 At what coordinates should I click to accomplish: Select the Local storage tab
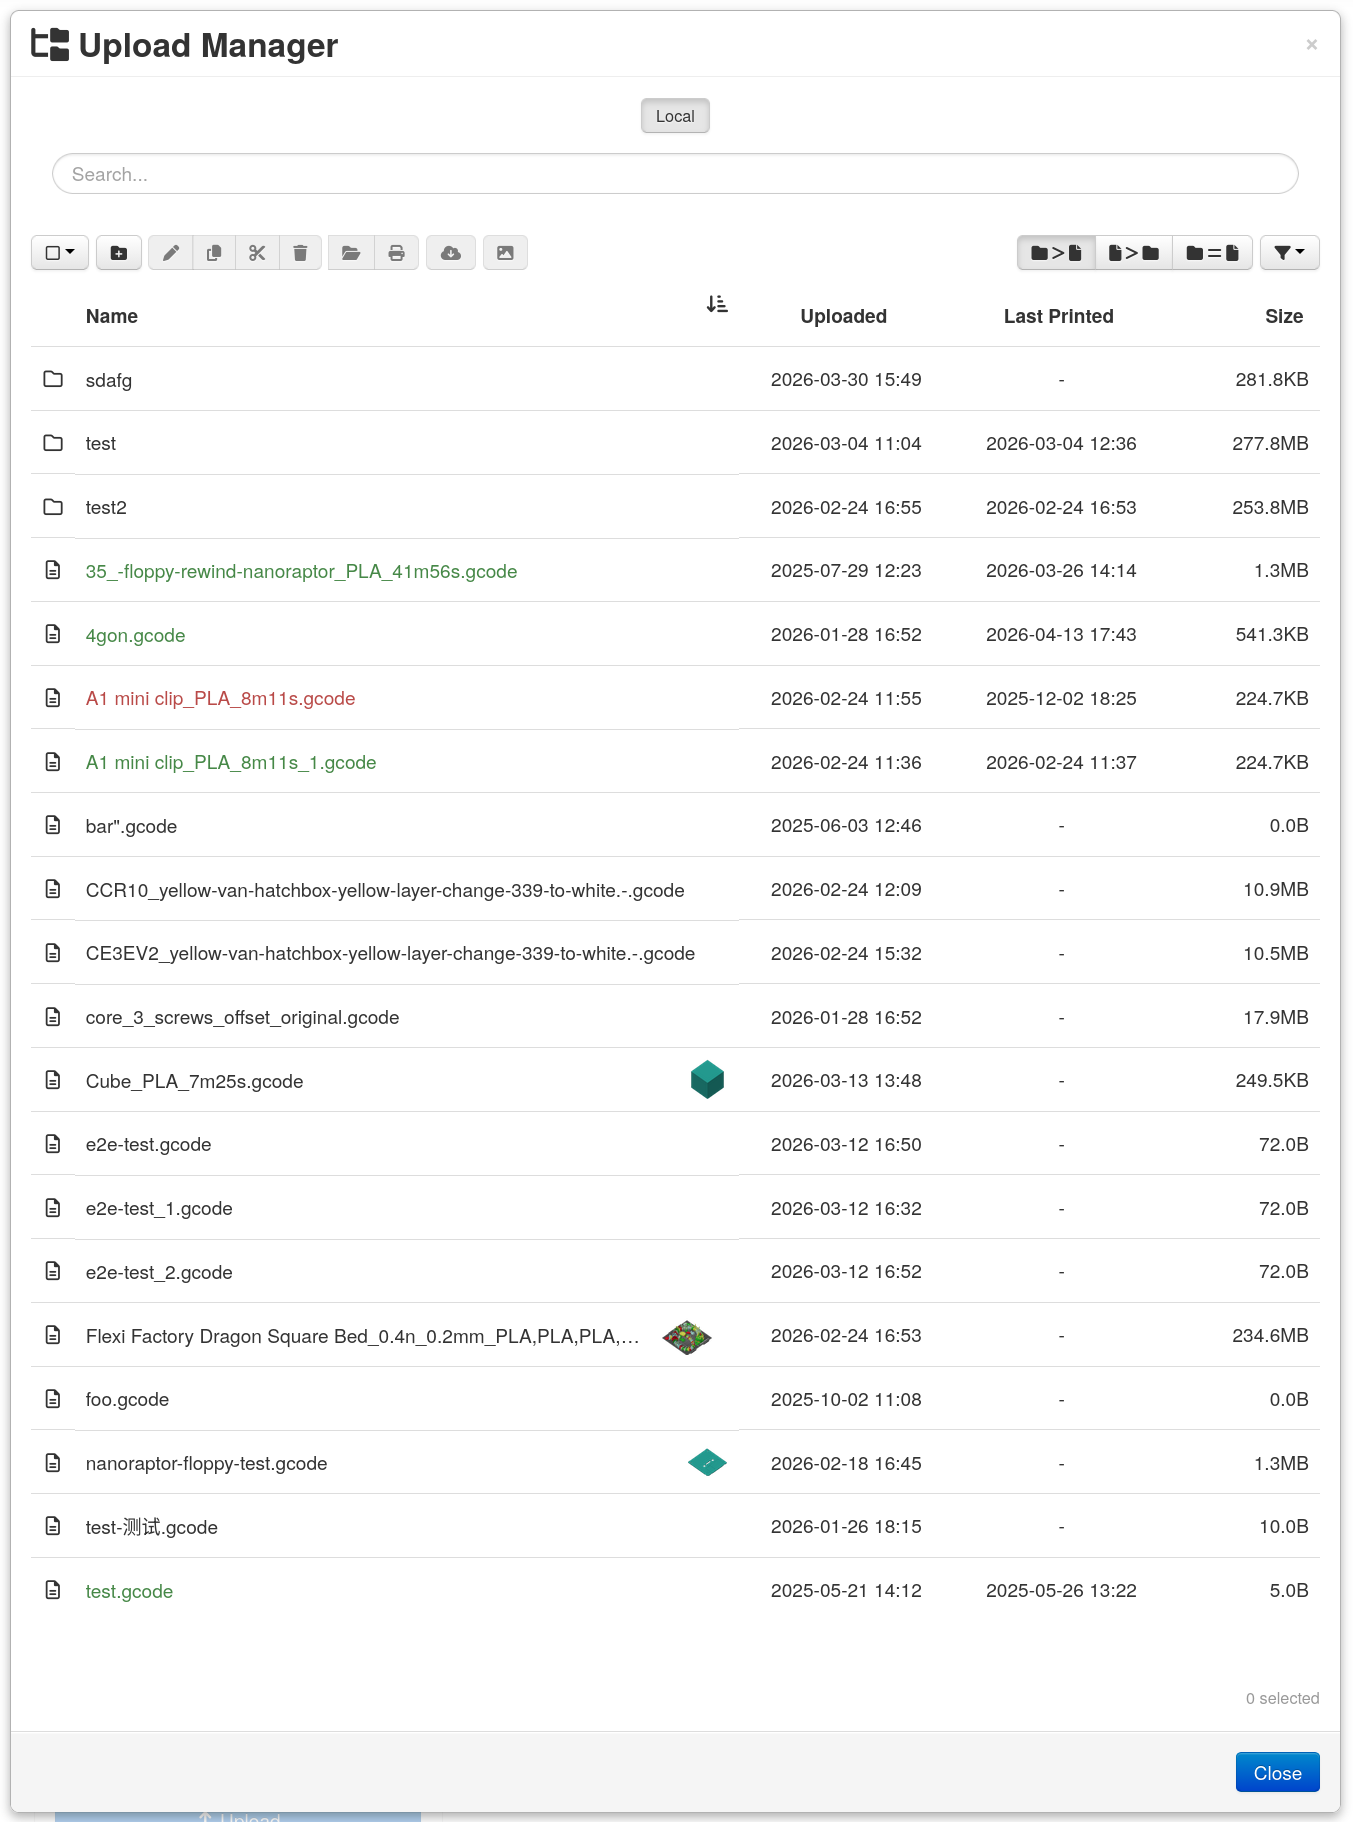[x=675, y=116]
